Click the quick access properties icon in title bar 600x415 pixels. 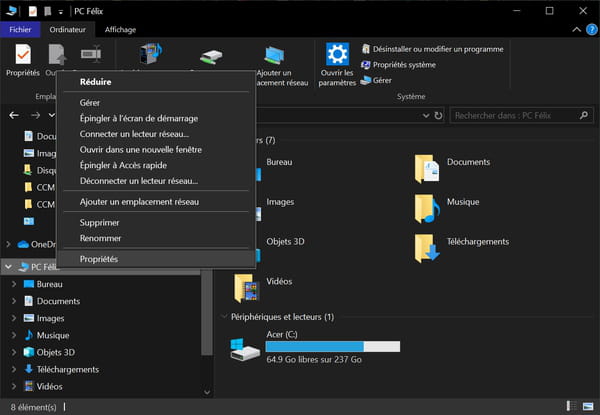(x=33, y=11)
